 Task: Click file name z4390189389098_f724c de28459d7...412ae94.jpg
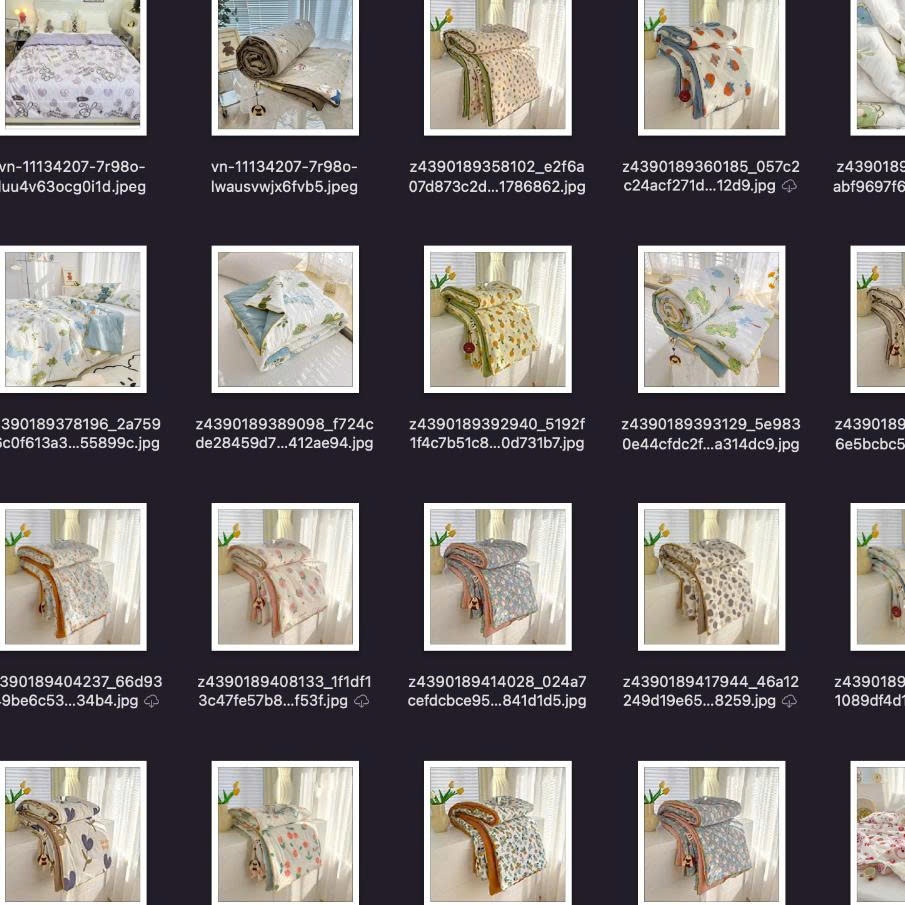point(284,433)
